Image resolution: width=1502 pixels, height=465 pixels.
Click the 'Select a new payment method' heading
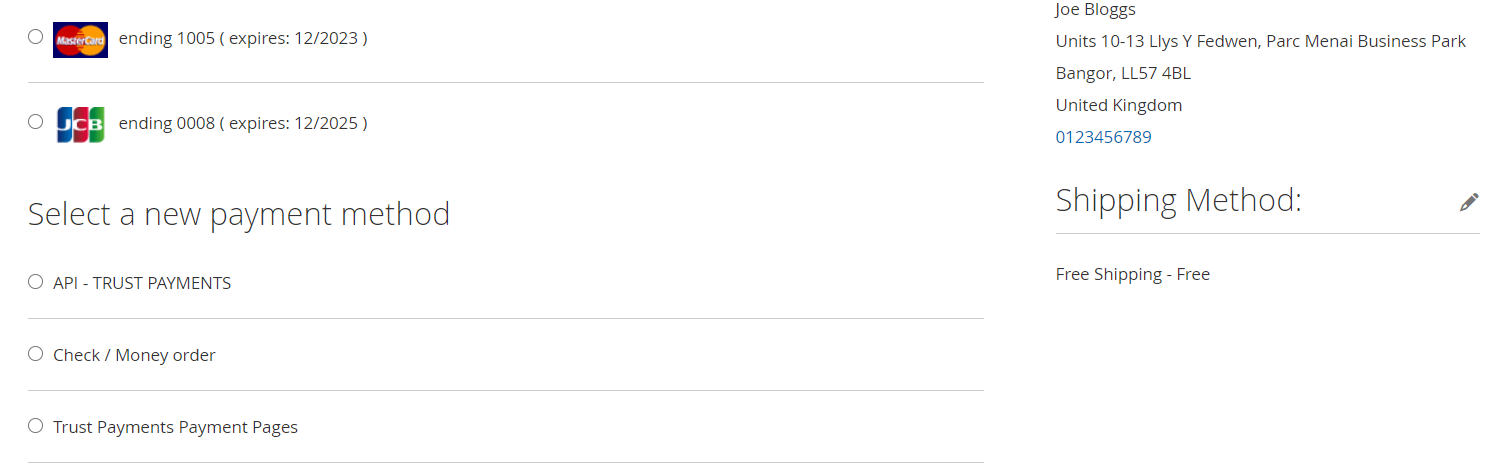[x=239, y=214]
